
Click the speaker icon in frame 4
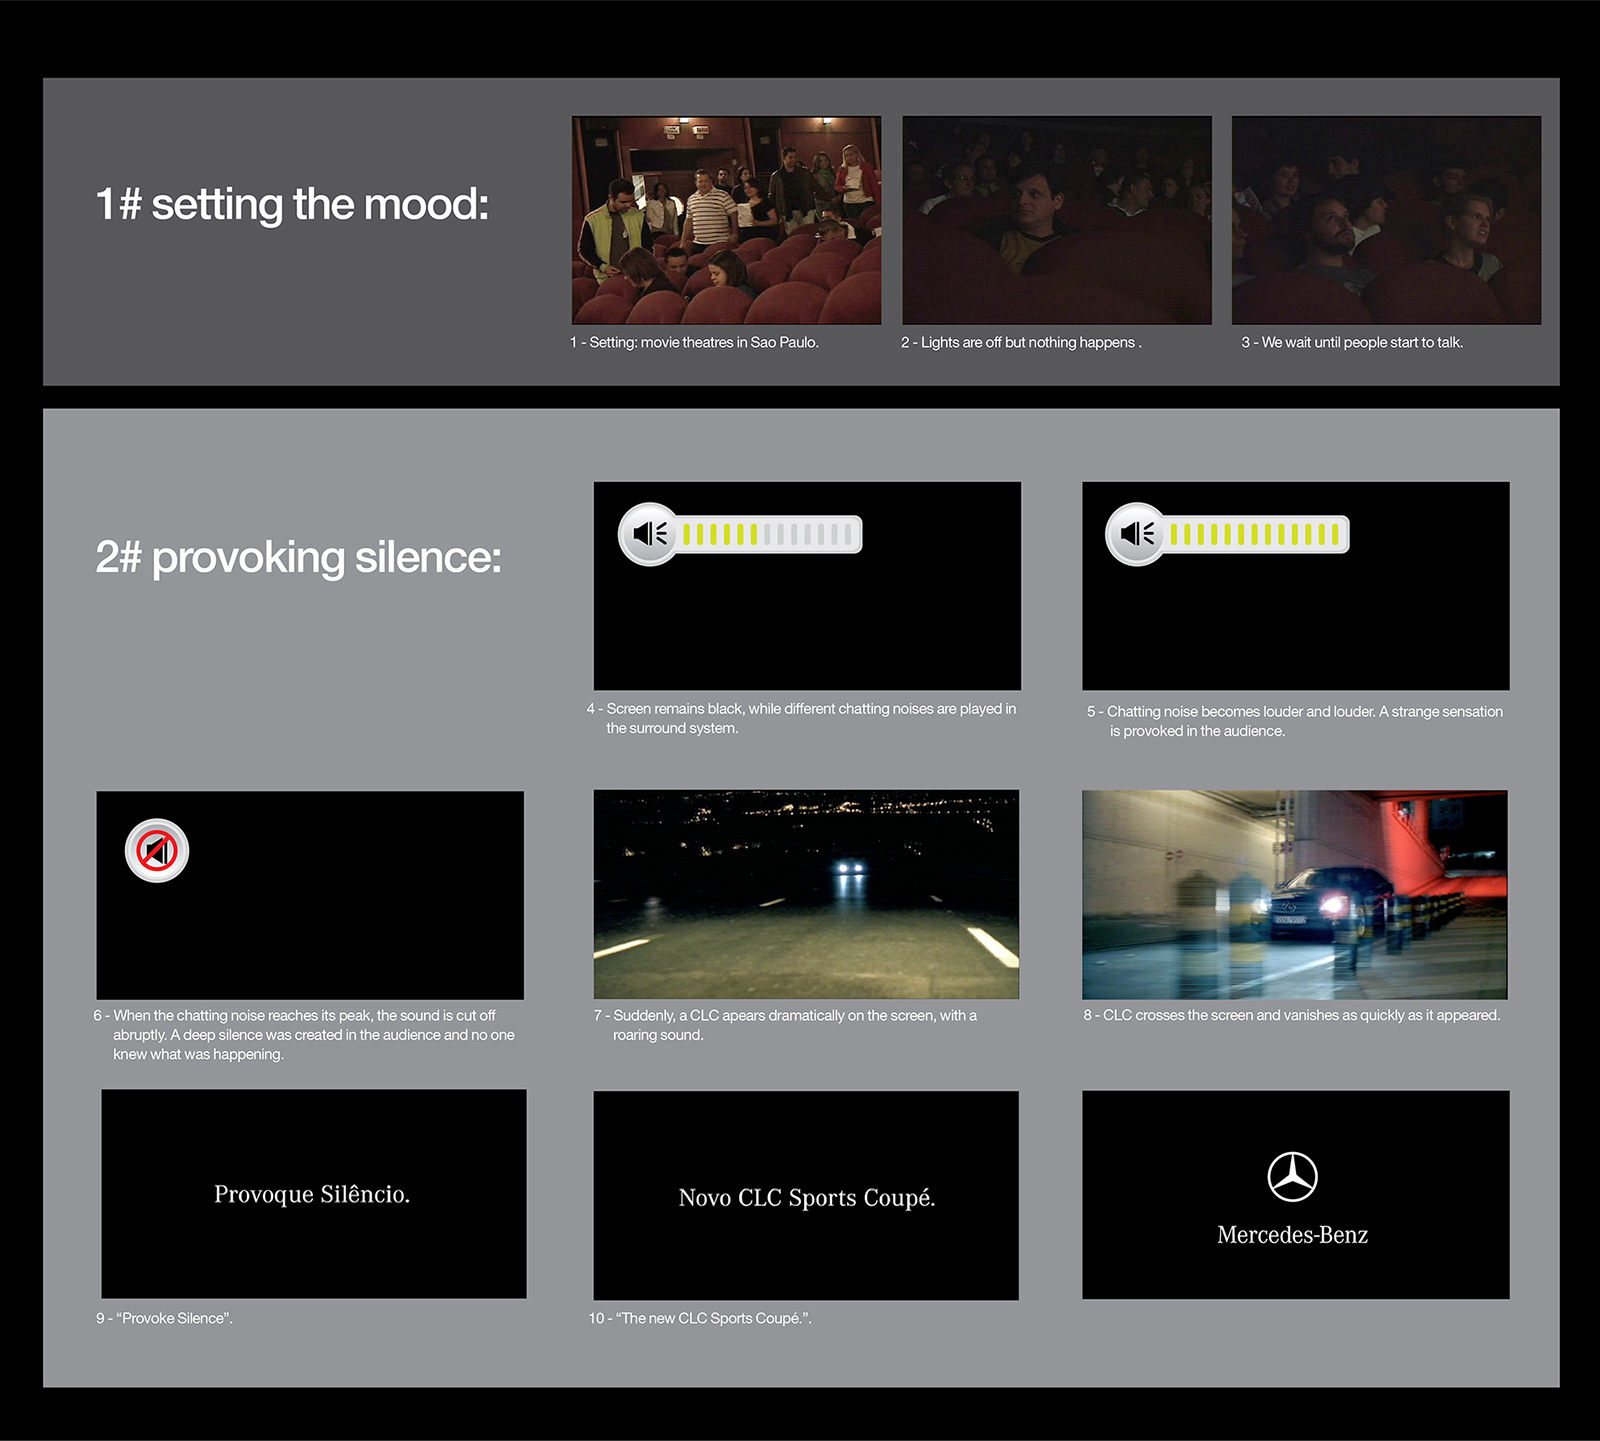[649, 534]
